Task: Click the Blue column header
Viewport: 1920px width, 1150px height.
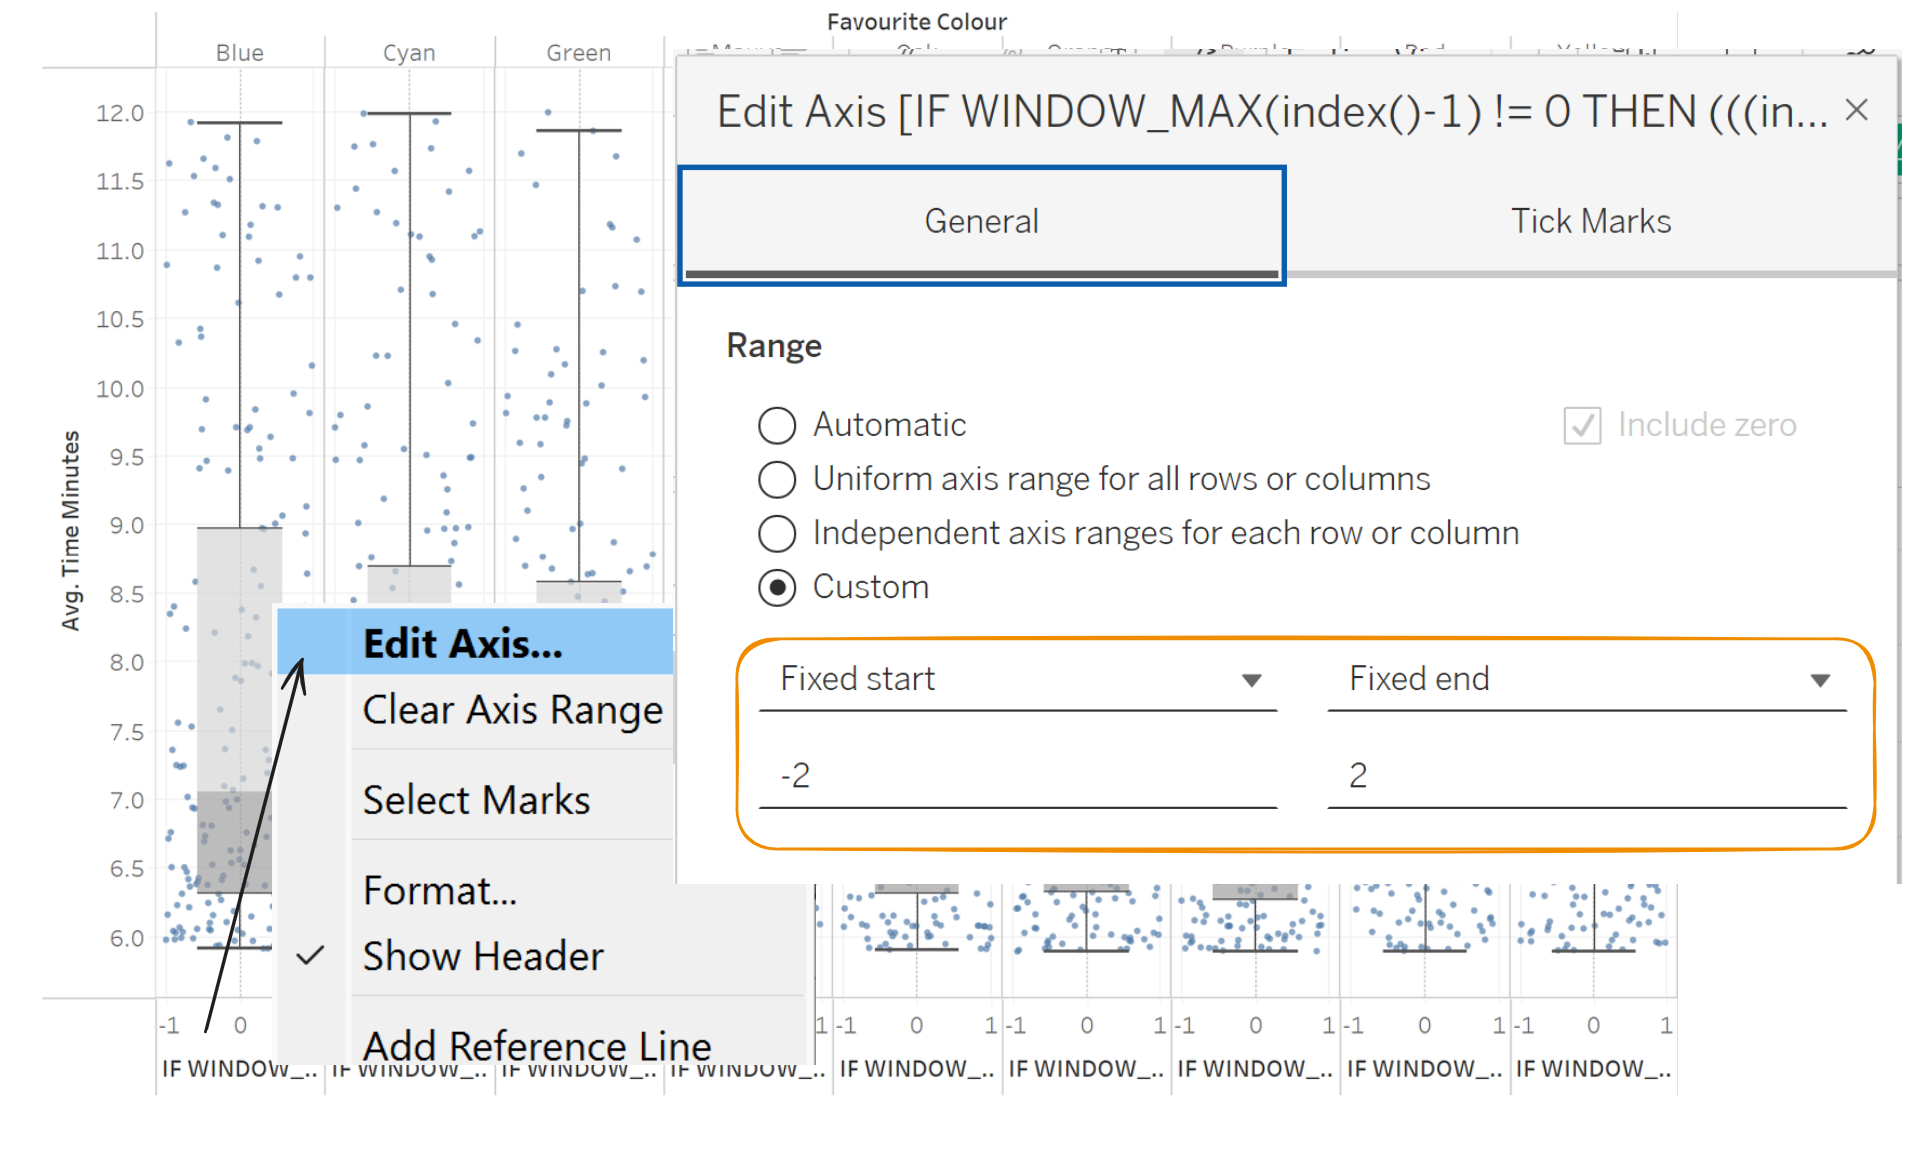Action: point(240,53)
